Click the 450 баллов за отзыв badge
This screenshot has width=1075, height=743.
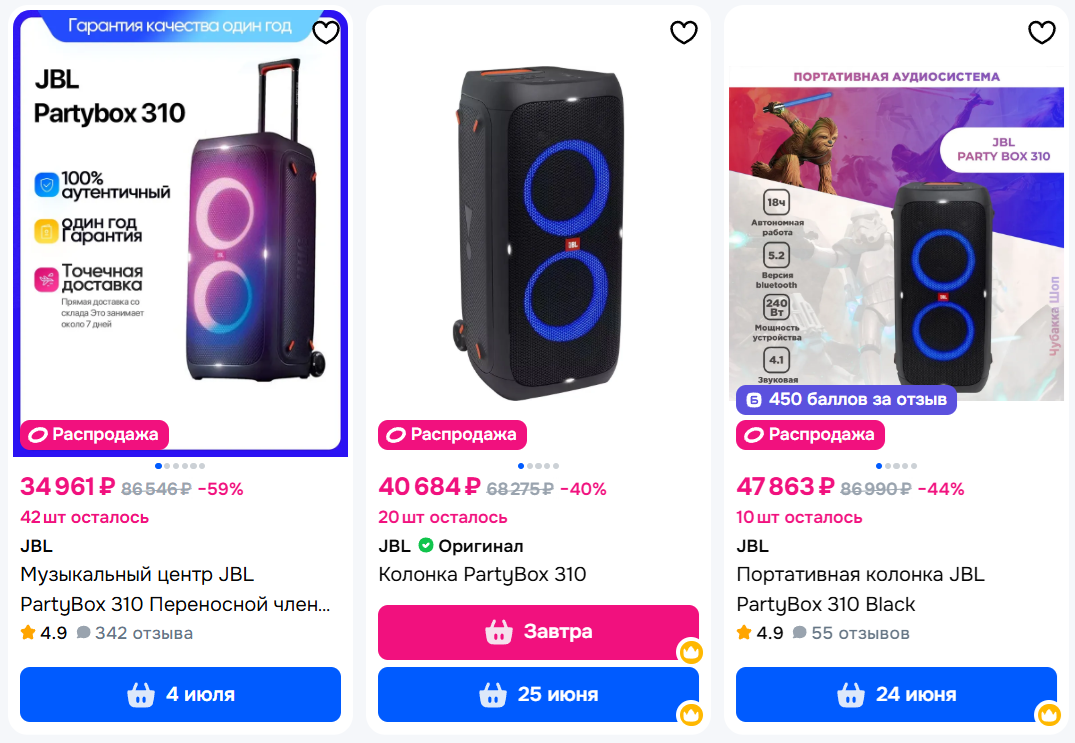(846, 400)
